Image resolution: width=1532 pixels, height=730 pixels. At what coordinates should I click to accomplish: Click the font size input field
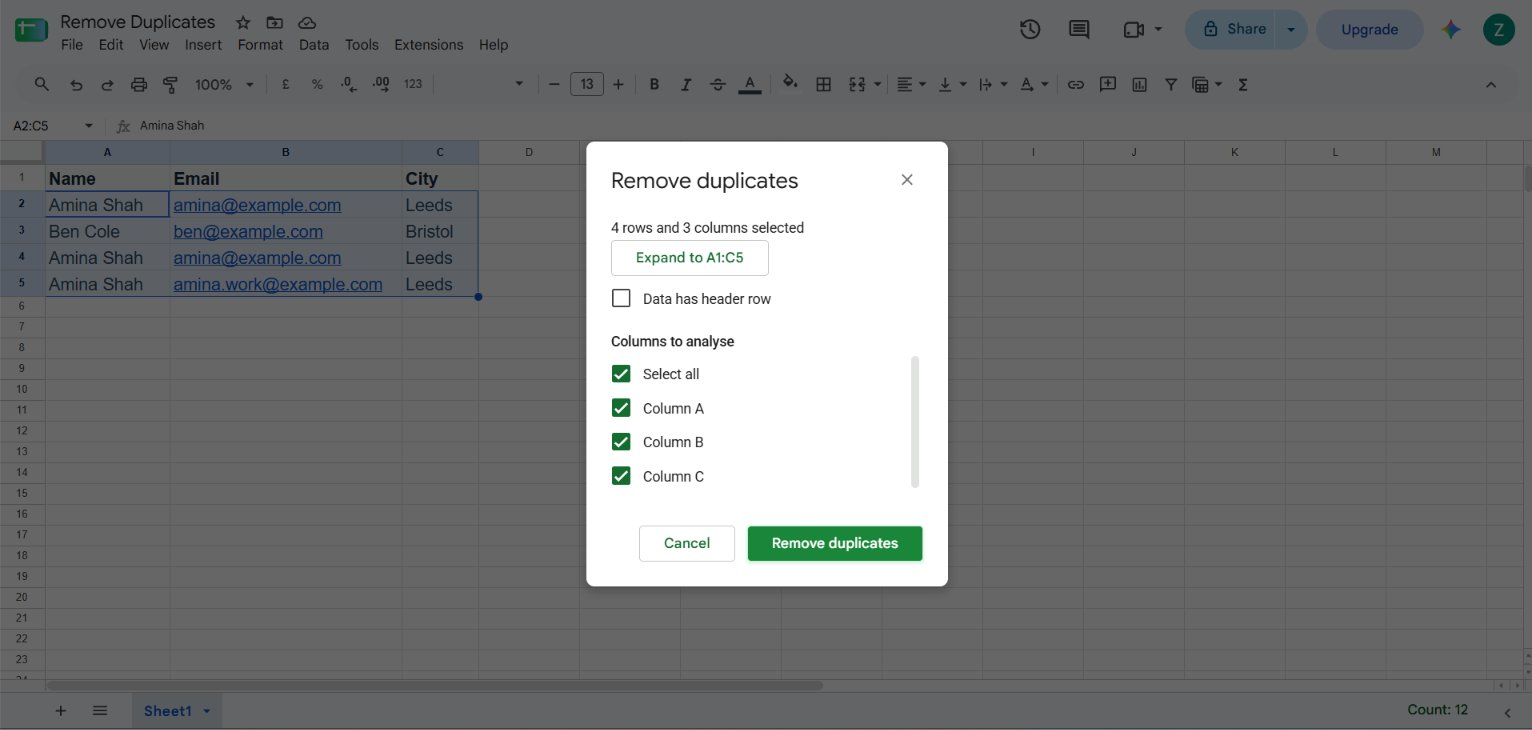point(586,85)
